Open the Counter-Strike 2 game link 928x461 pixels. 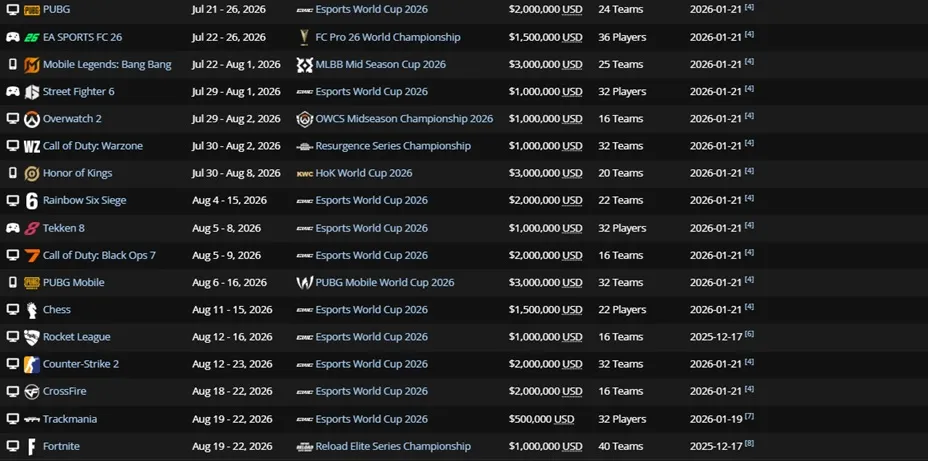pos(80,364)
